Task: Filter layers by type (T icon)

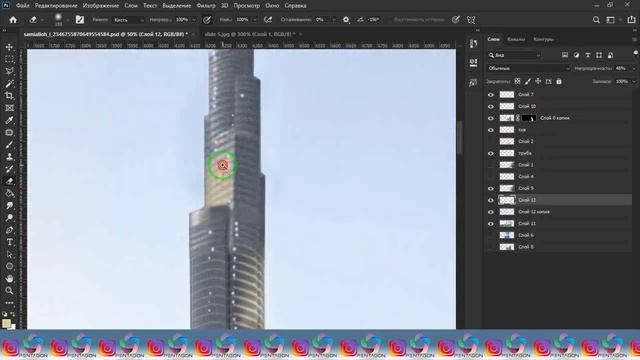Action: (x=588, y=55)
